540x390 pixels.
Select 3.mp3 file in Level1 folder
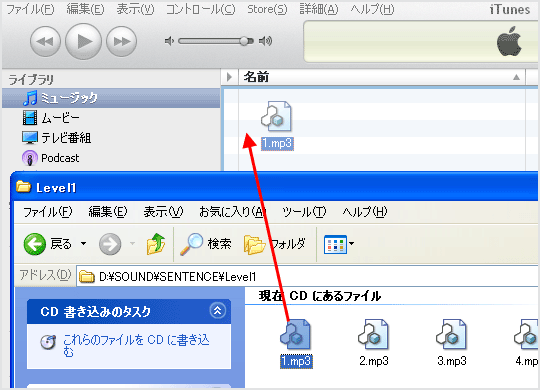[451, 343]
